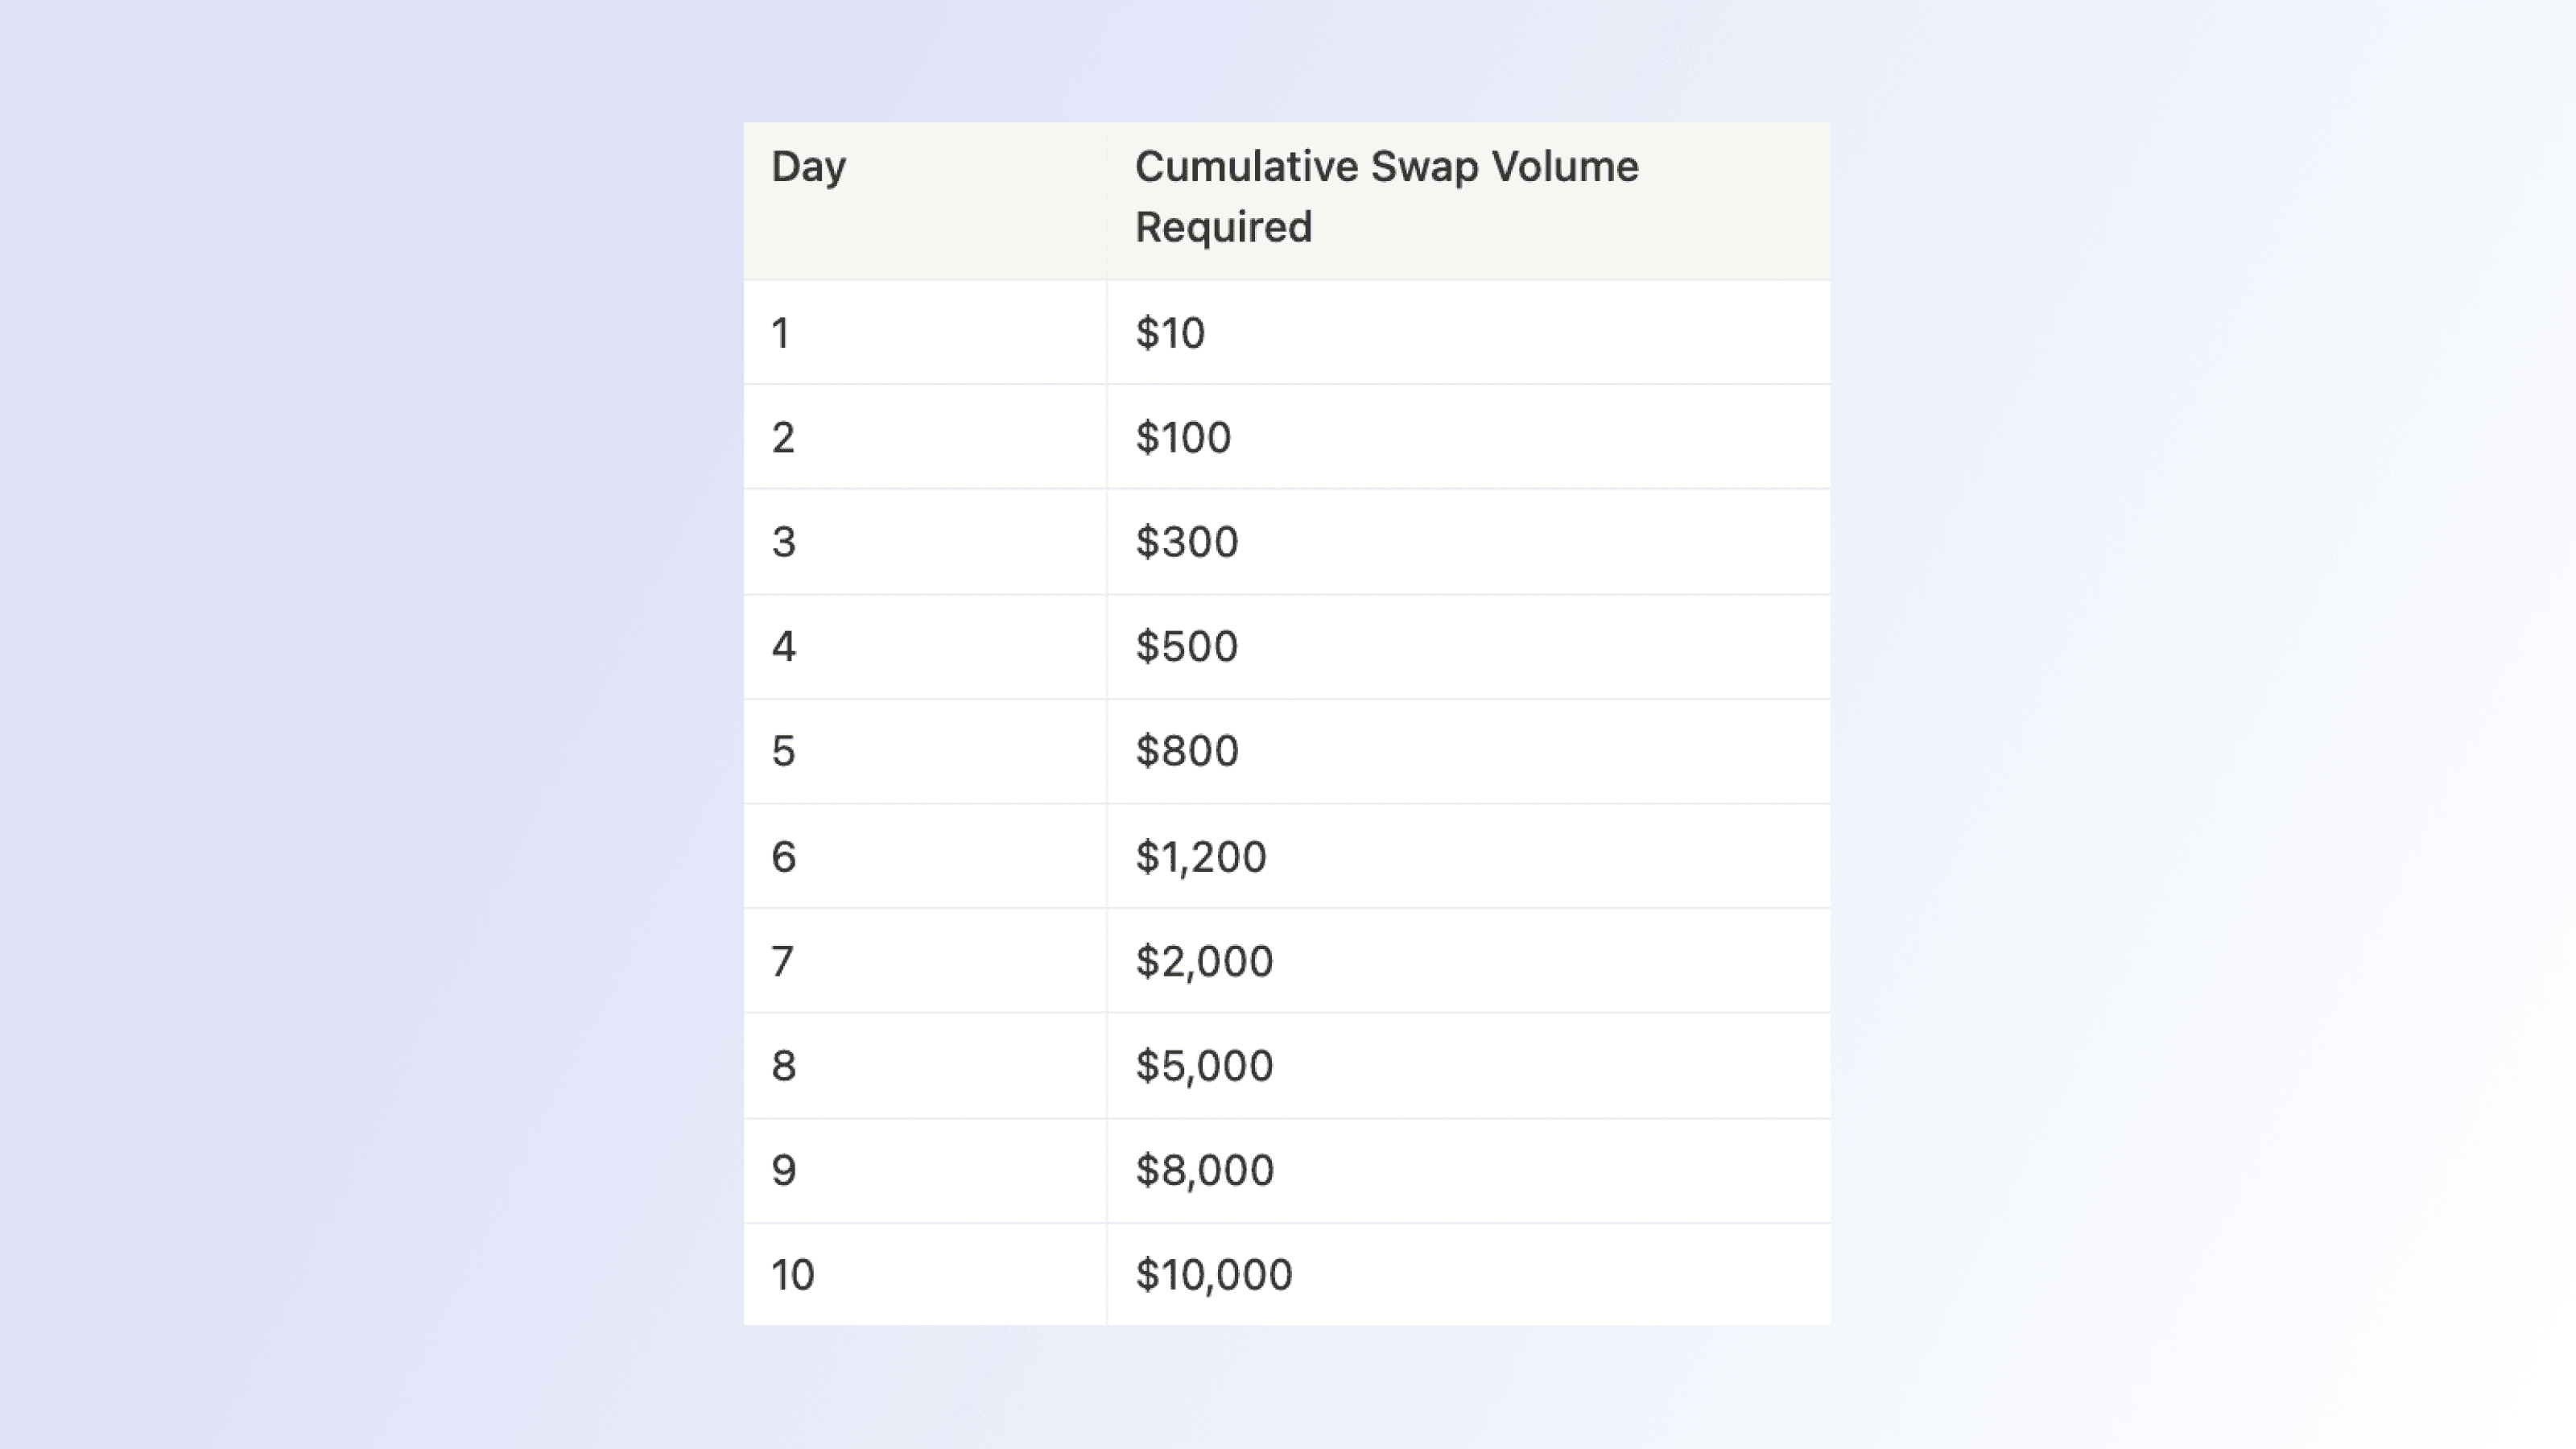Select the $500 volume cell
This screenshot has height=1449, width=2576.
click(1469, 647)
